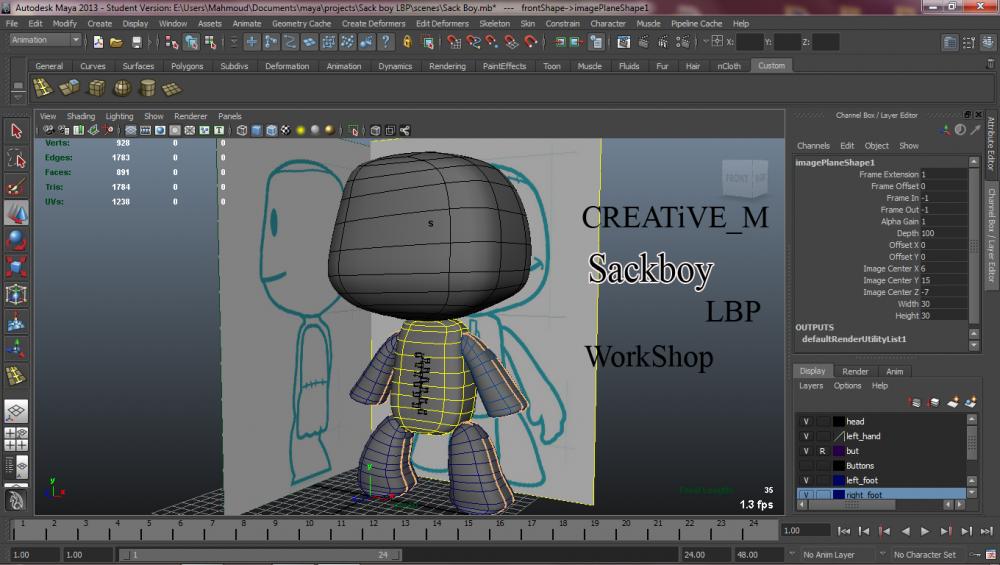Click the New Scene icon
This screenshot has width=1000, height=565.
pos(98,42)
